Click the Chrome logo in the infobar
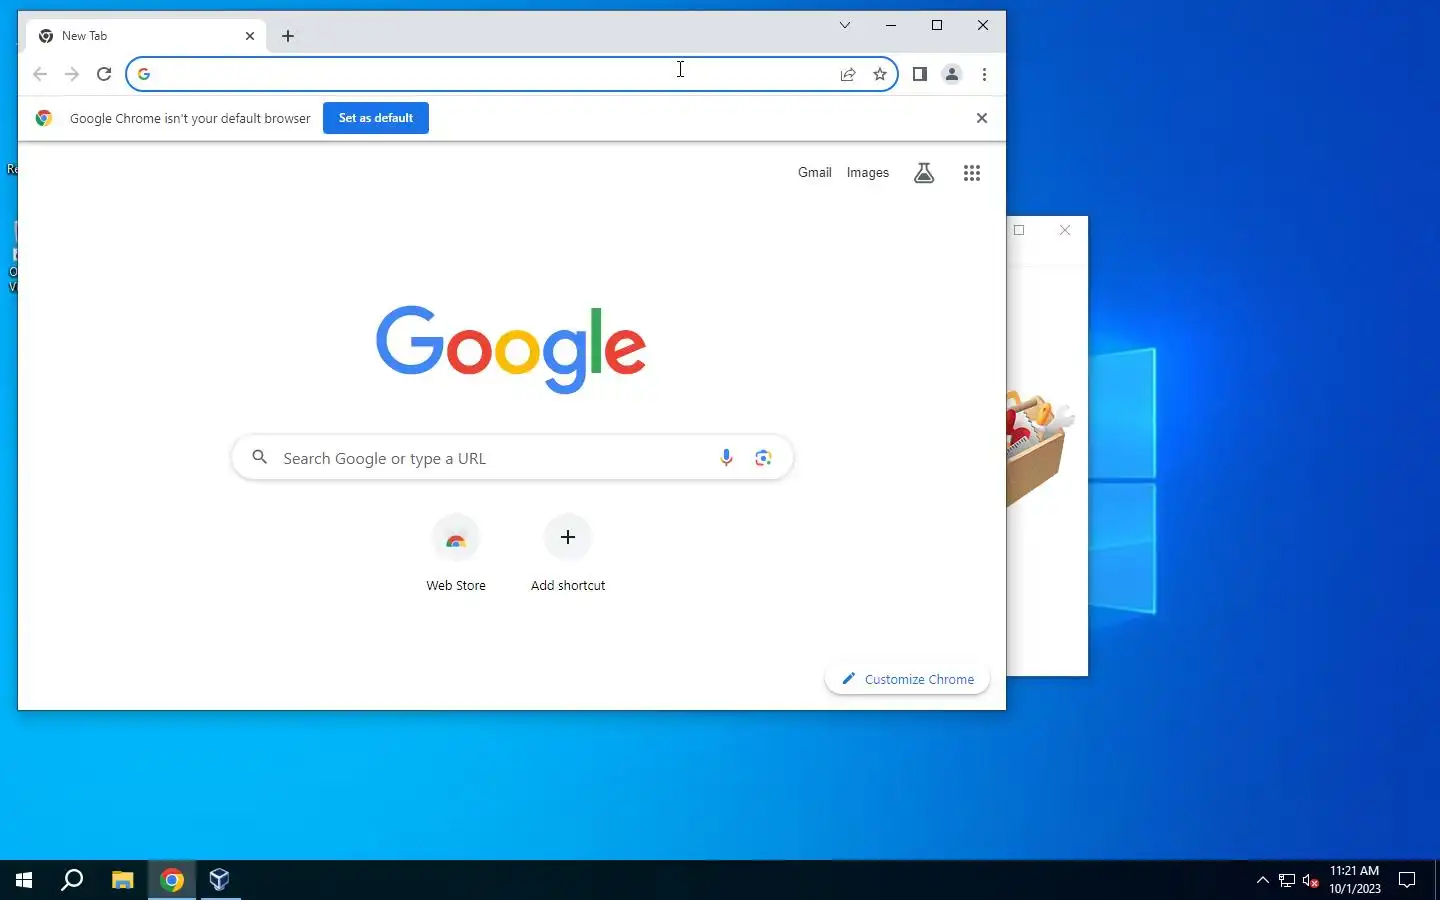1440x900 pixels. [44, 118]
